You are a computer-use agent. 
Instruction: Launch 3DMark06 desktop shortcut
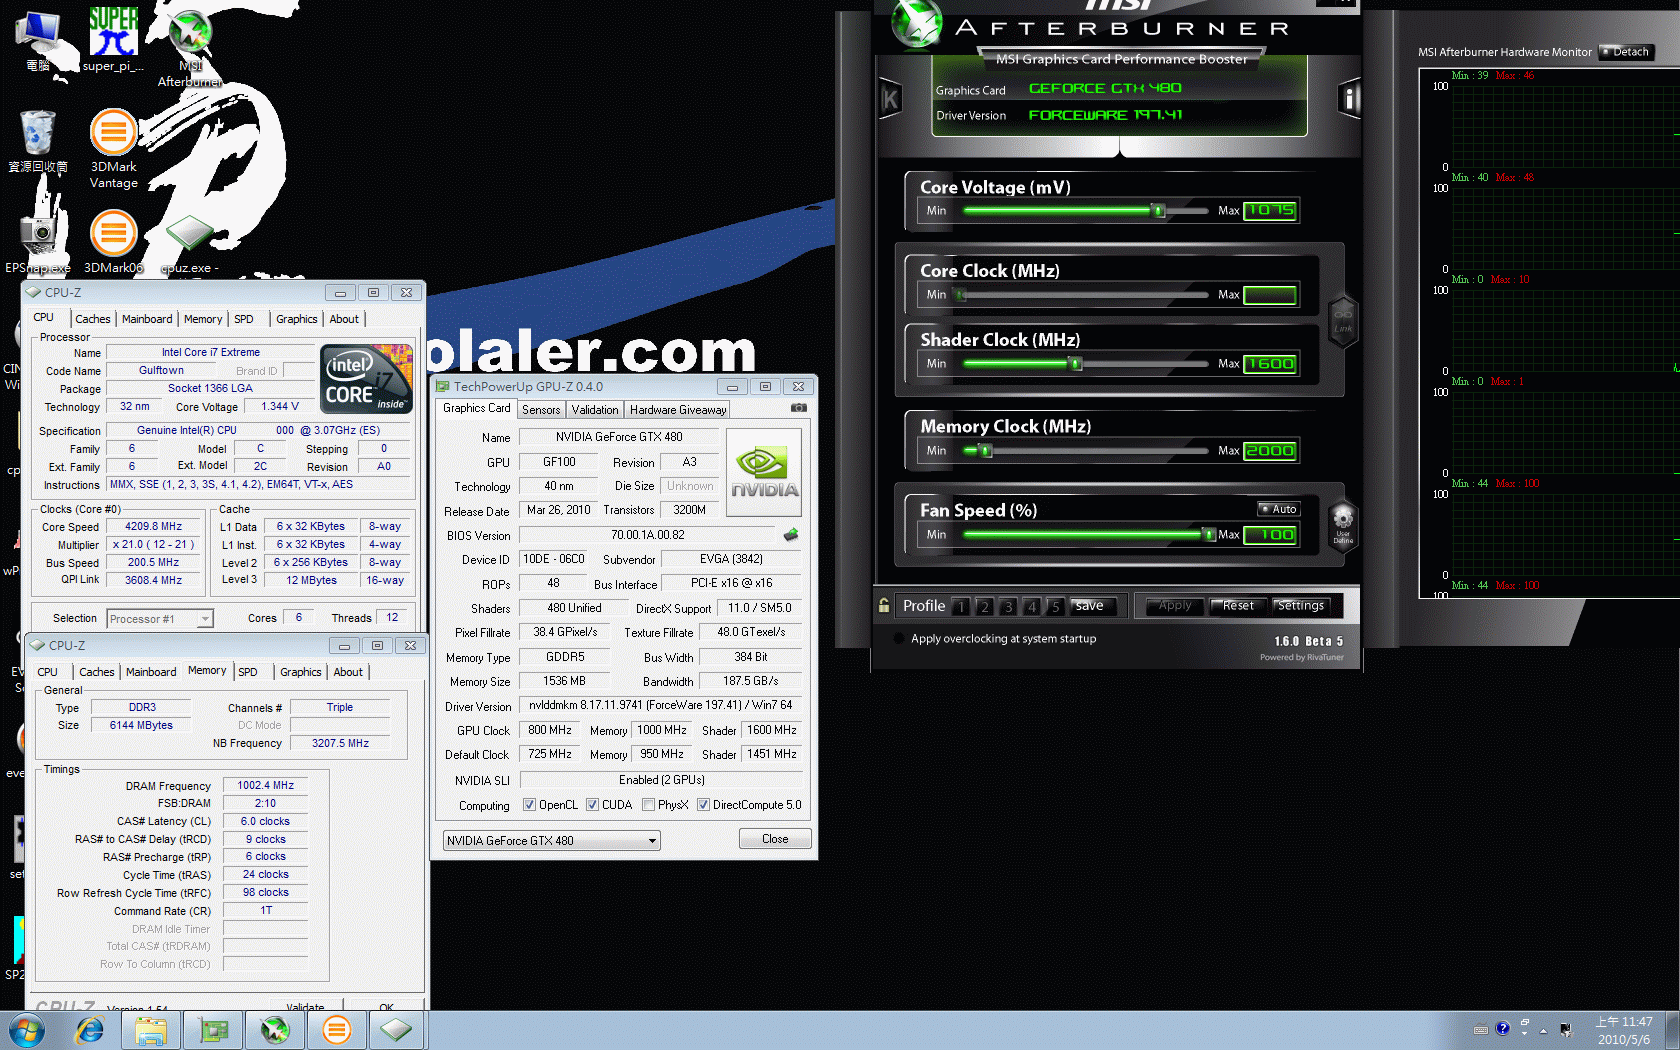pos(114,241)
